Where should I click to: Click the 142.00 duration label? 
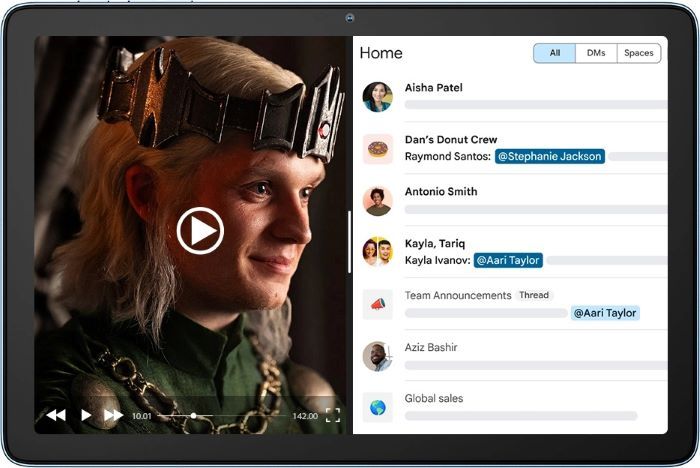pos(305,416)
